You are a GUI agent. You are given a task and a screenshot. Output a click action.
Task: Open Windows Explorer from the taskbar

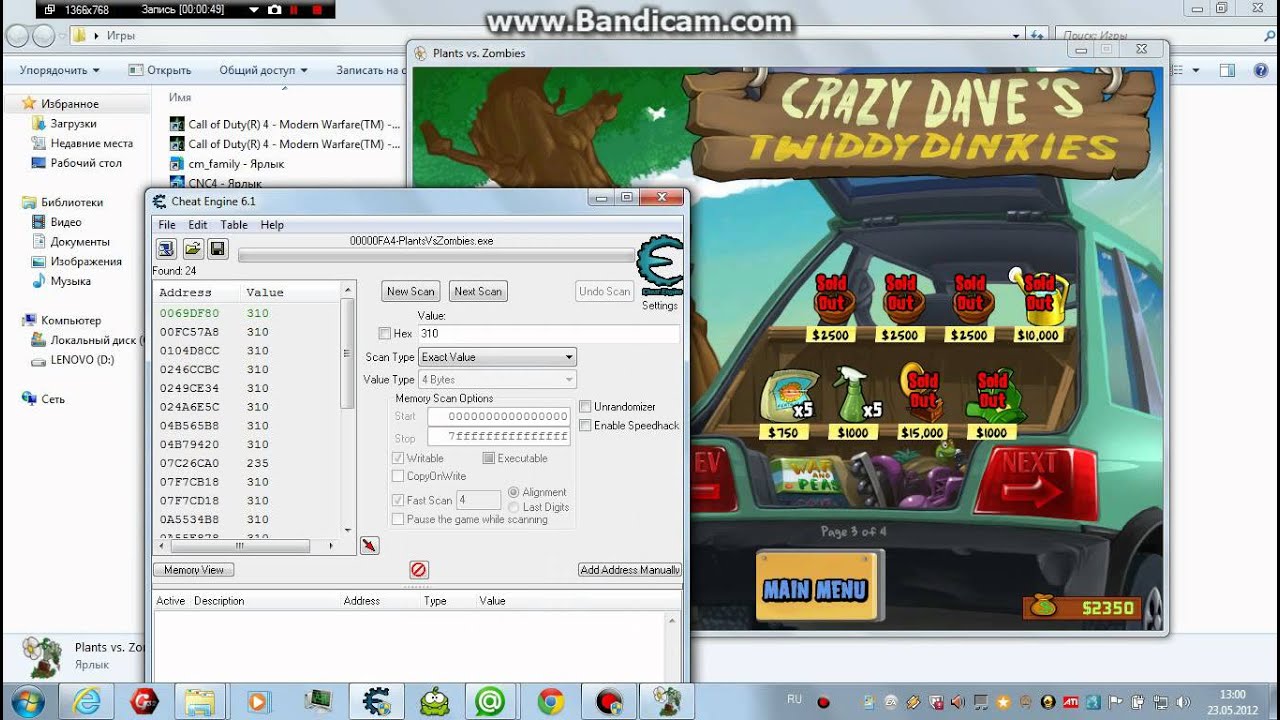tap(201, 701)
